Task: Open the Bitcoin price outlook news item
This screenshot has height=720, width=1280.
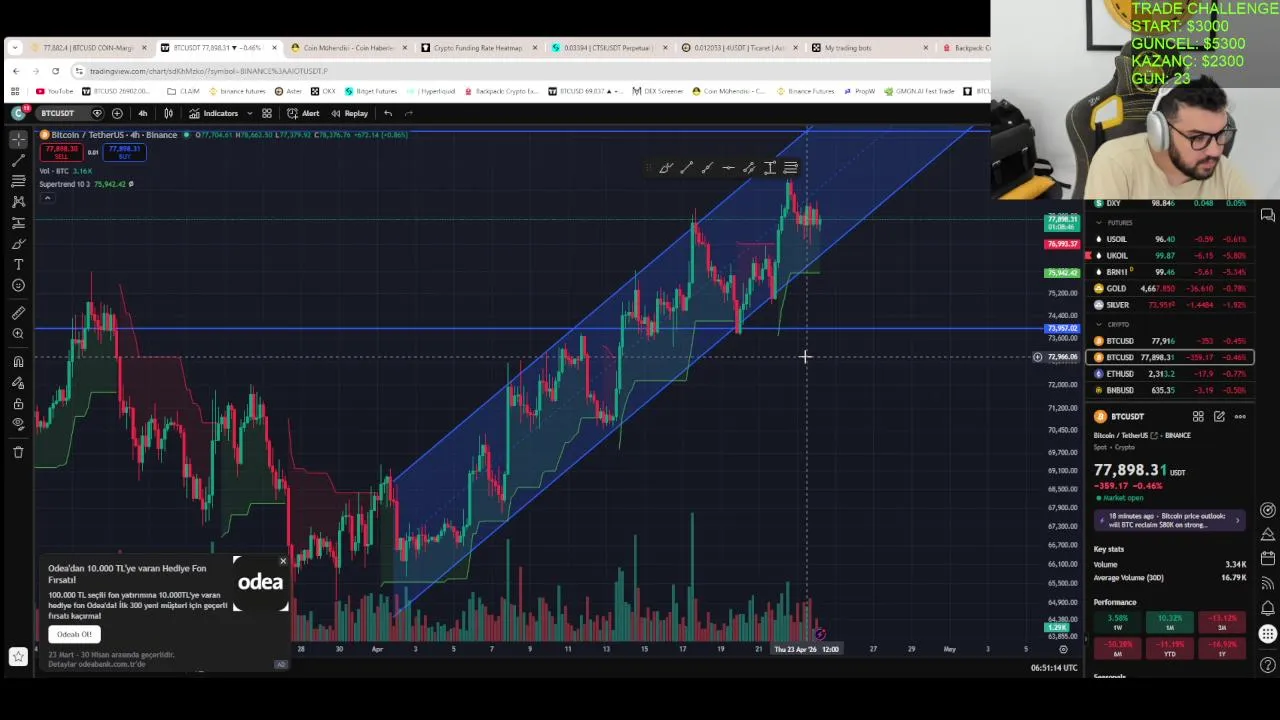Action: click(x=1170, y=520)
